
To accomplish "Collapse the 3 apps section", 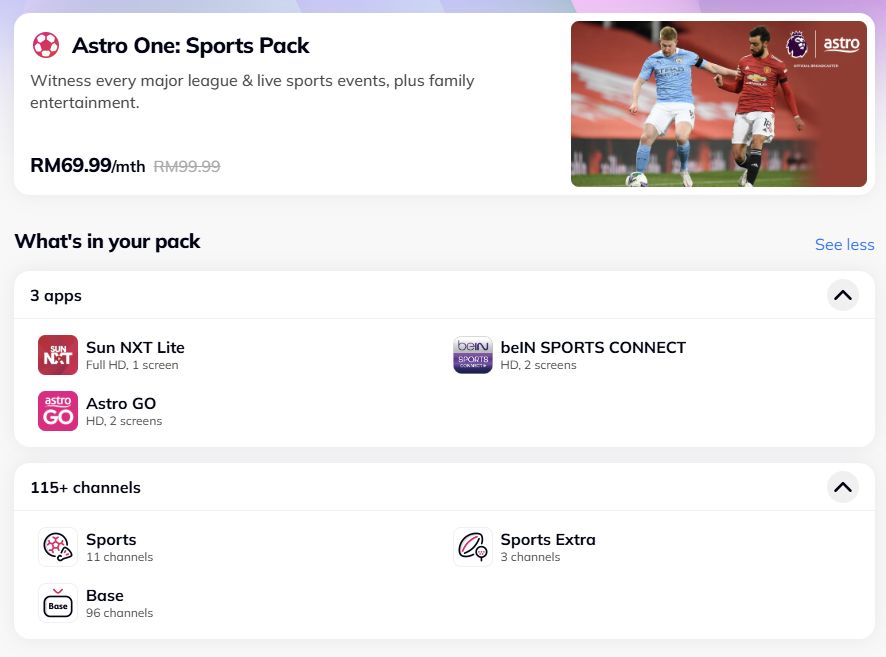I will pyautogui.click(x=843, y=295).
